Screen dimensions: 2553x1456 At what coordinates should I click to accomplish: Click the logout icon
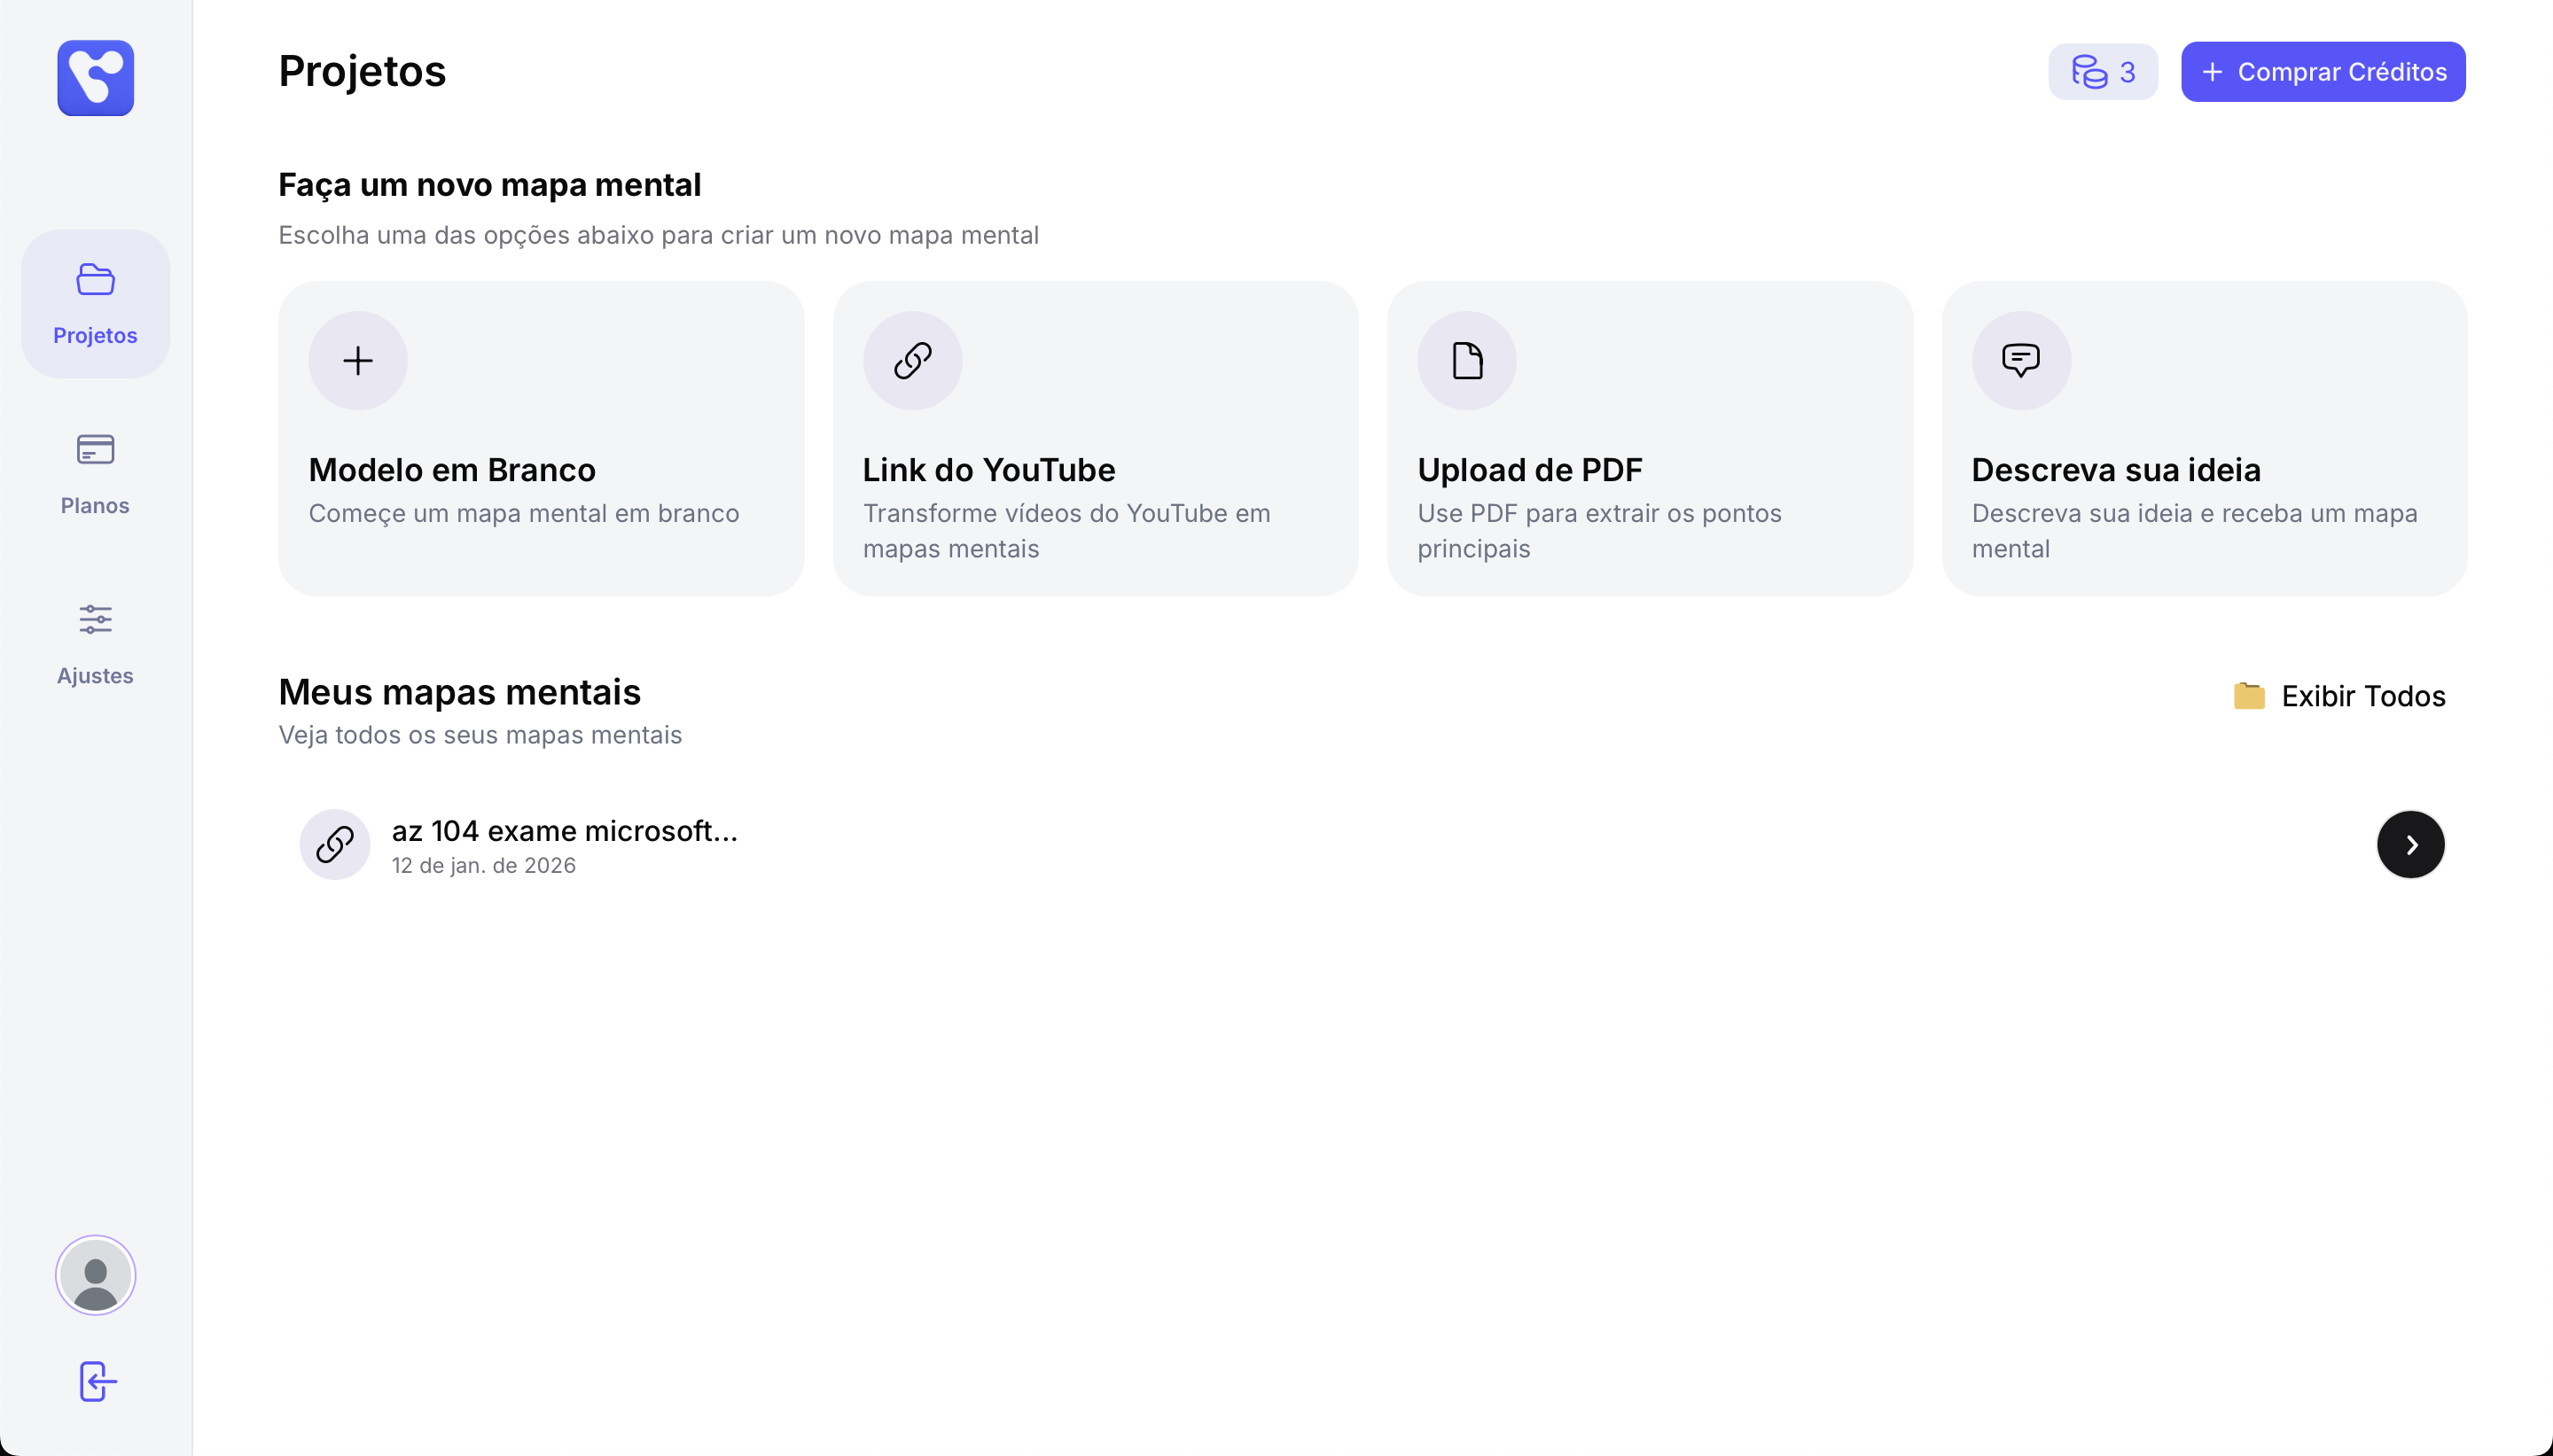click(x=97, y=1381)
